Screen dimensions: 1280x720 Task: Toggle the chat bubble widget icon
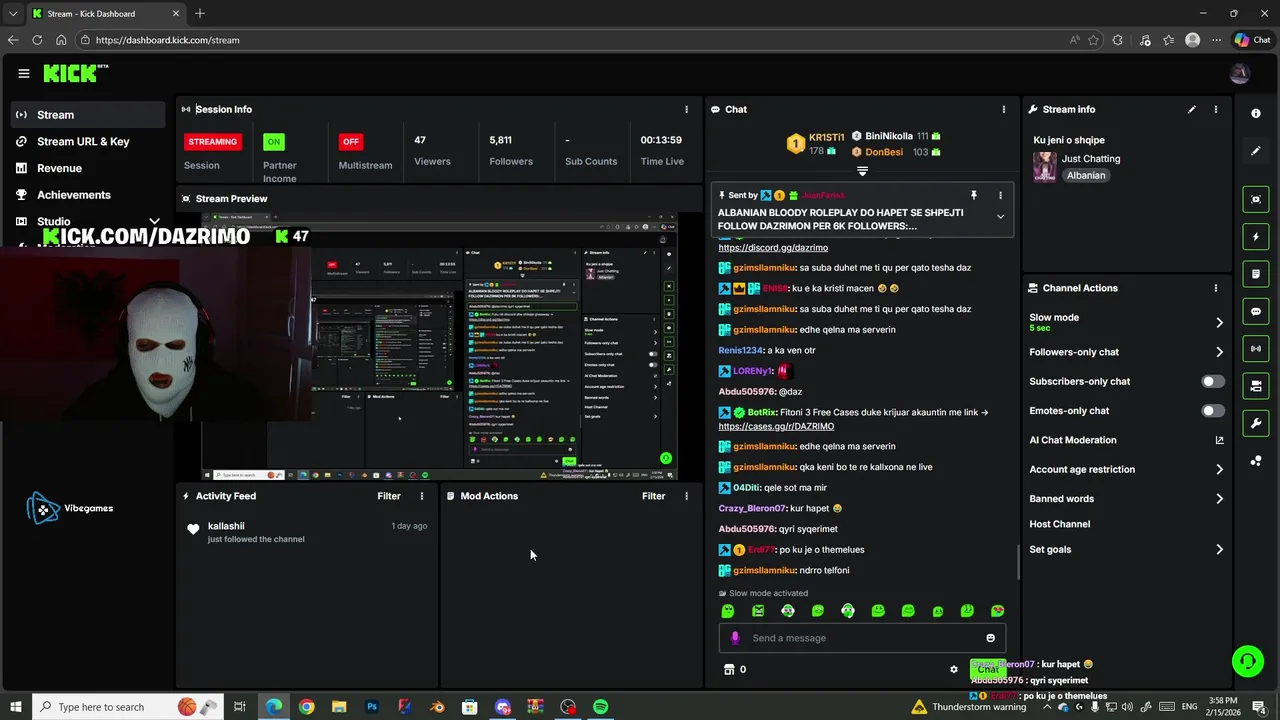tap(1256, 311)
